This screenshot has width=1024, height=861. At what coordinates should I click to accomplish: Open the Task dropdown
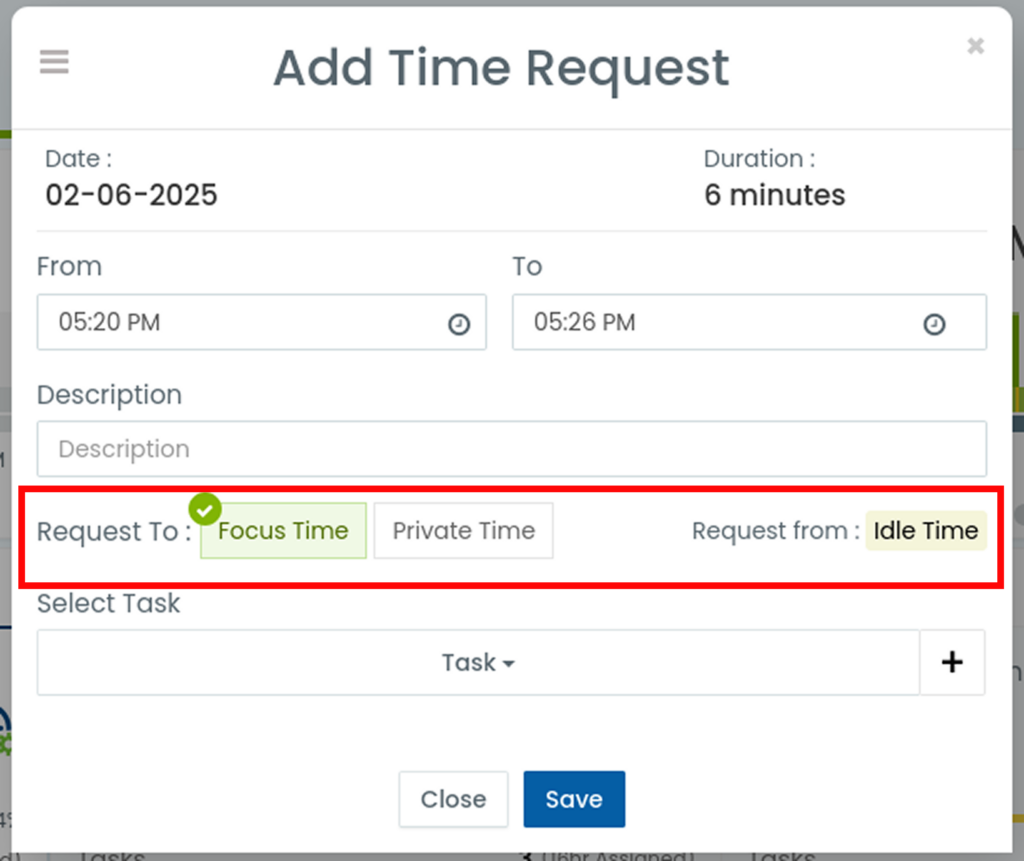tap(478, 662)
